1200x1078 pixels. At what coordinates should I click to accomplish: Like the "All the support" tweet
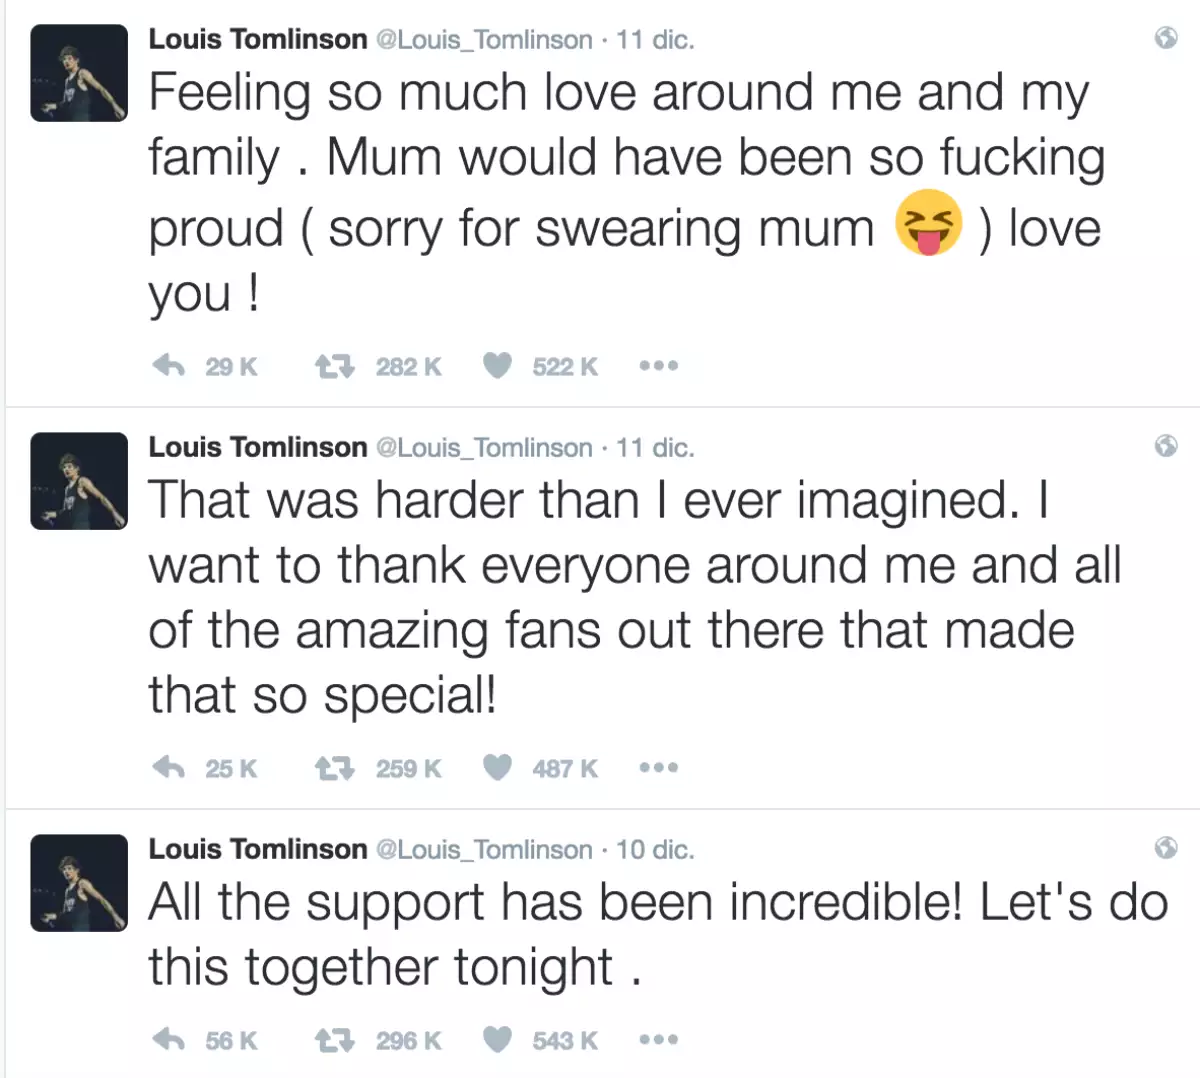(x=498, y=1040)
